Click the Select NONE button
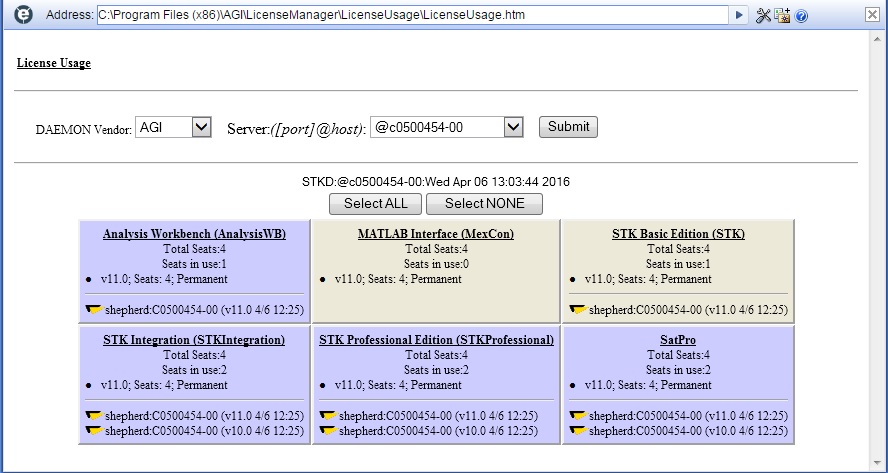 pyautogui.click(x=484, y=204)
